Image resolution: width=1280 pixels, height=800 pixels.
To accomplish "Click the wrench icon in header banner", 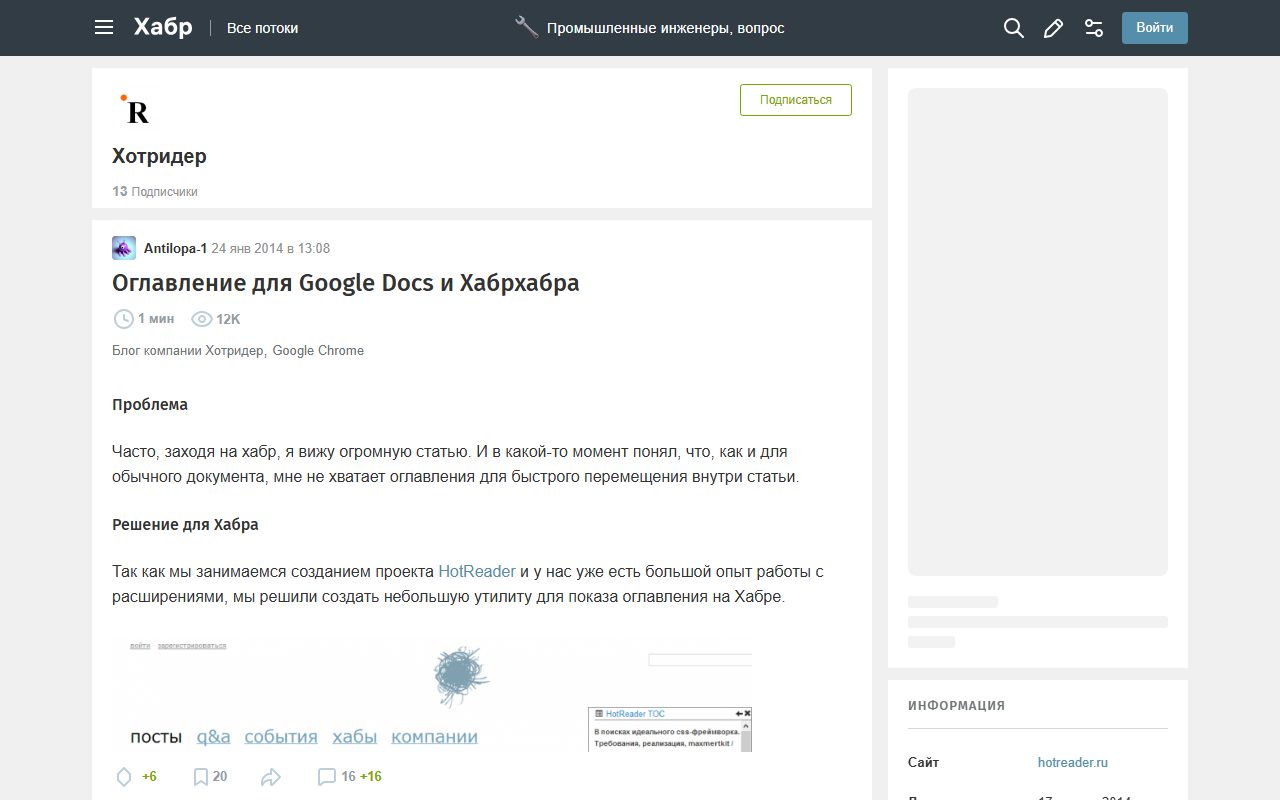I will pos(527,27).
